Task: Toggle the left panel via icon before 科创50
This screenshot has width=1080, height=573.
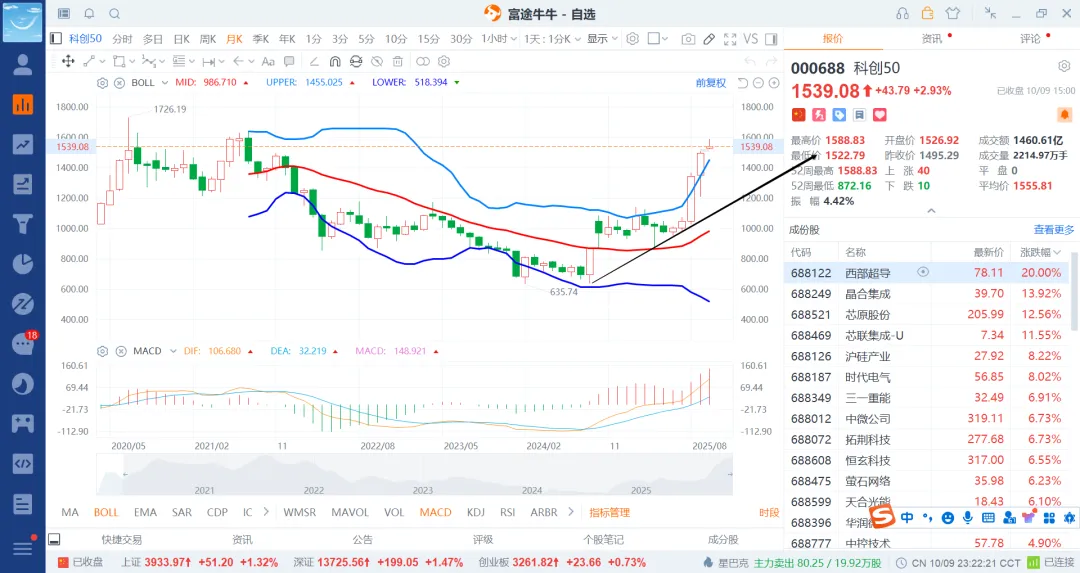Action: 57,39
